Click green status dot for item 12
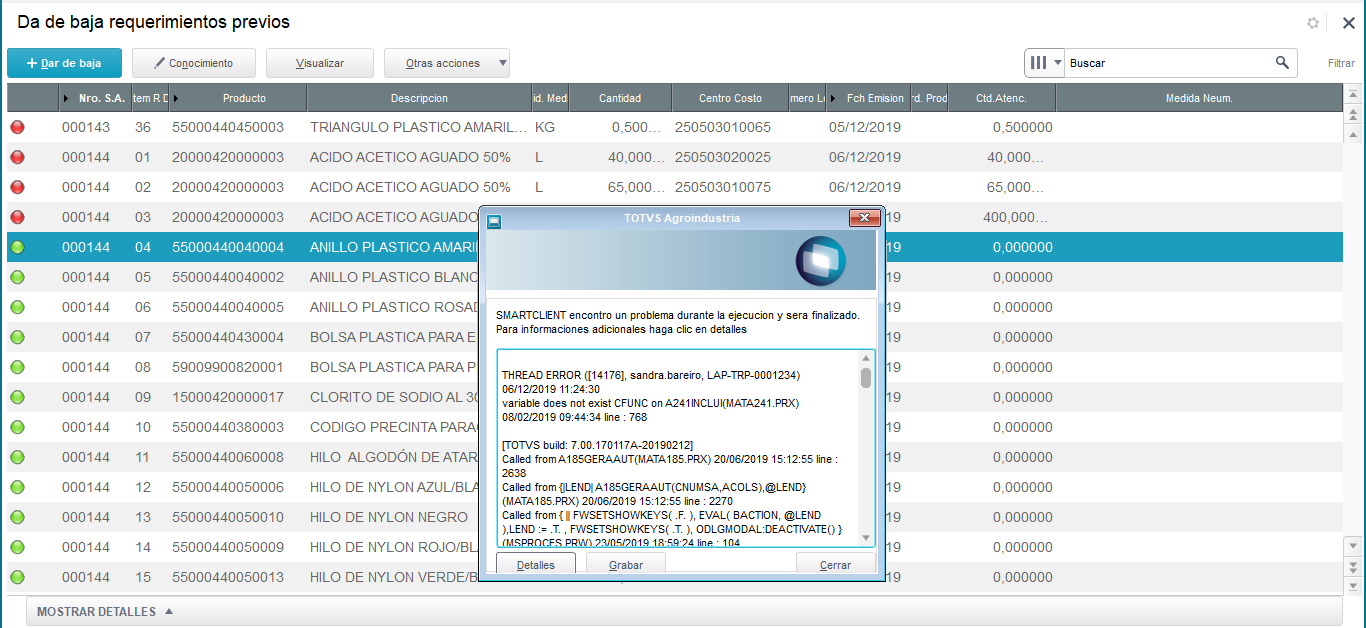The image size is (1366, 628). click(x=17, y=487)
